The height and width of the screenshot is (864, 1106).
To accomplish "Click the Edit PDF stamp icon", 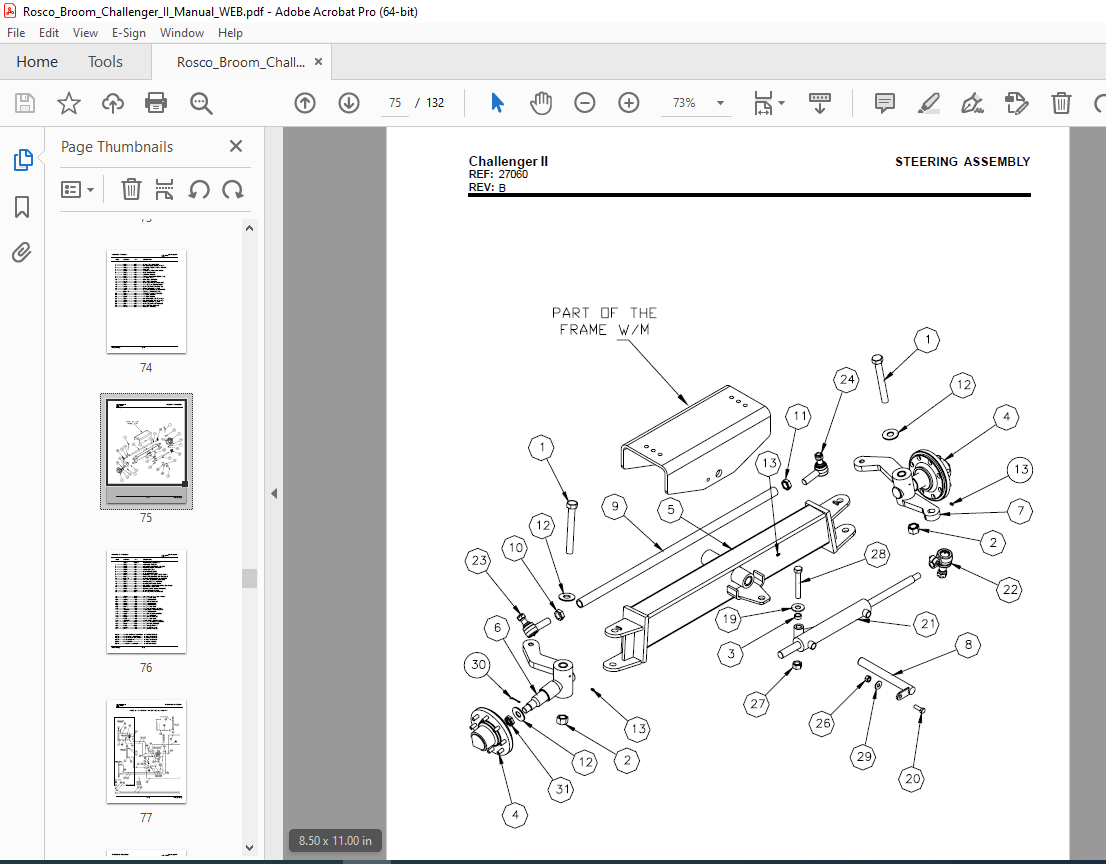I will pyautogui.click(x=1016, y=103).
